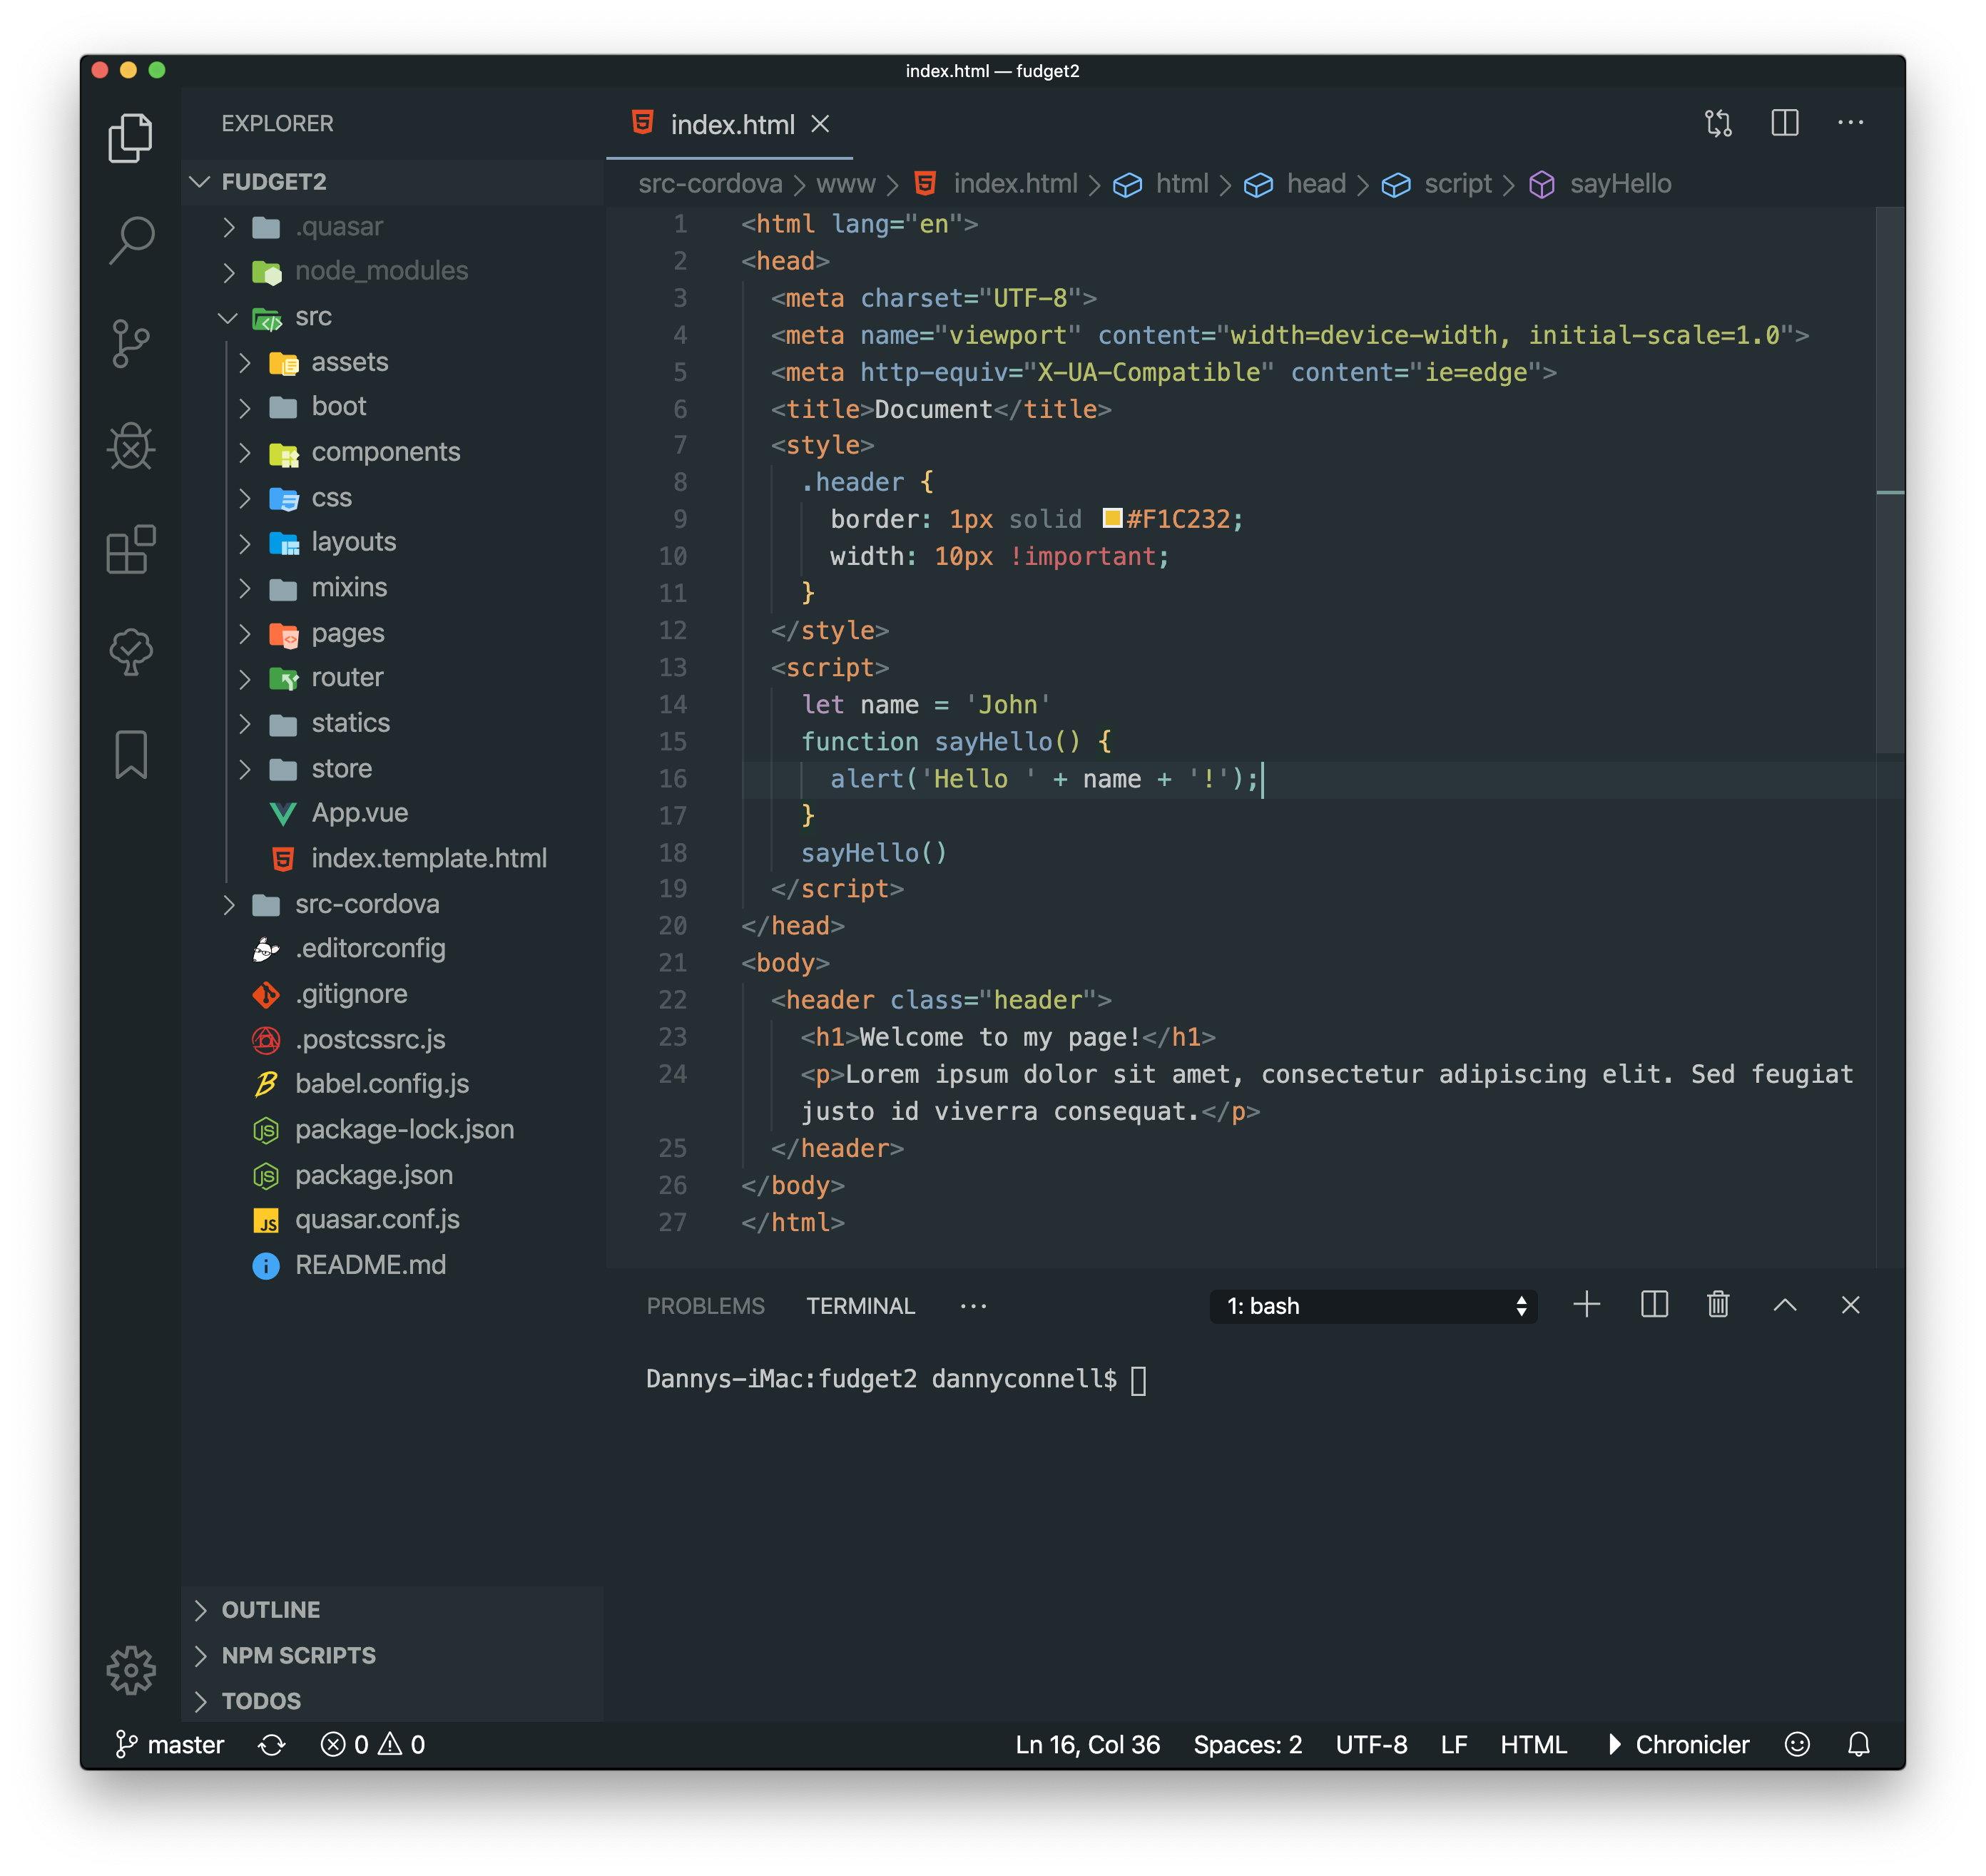Open the Extensions view icon
The image size is (1986, 1876).
coord(131,549)
